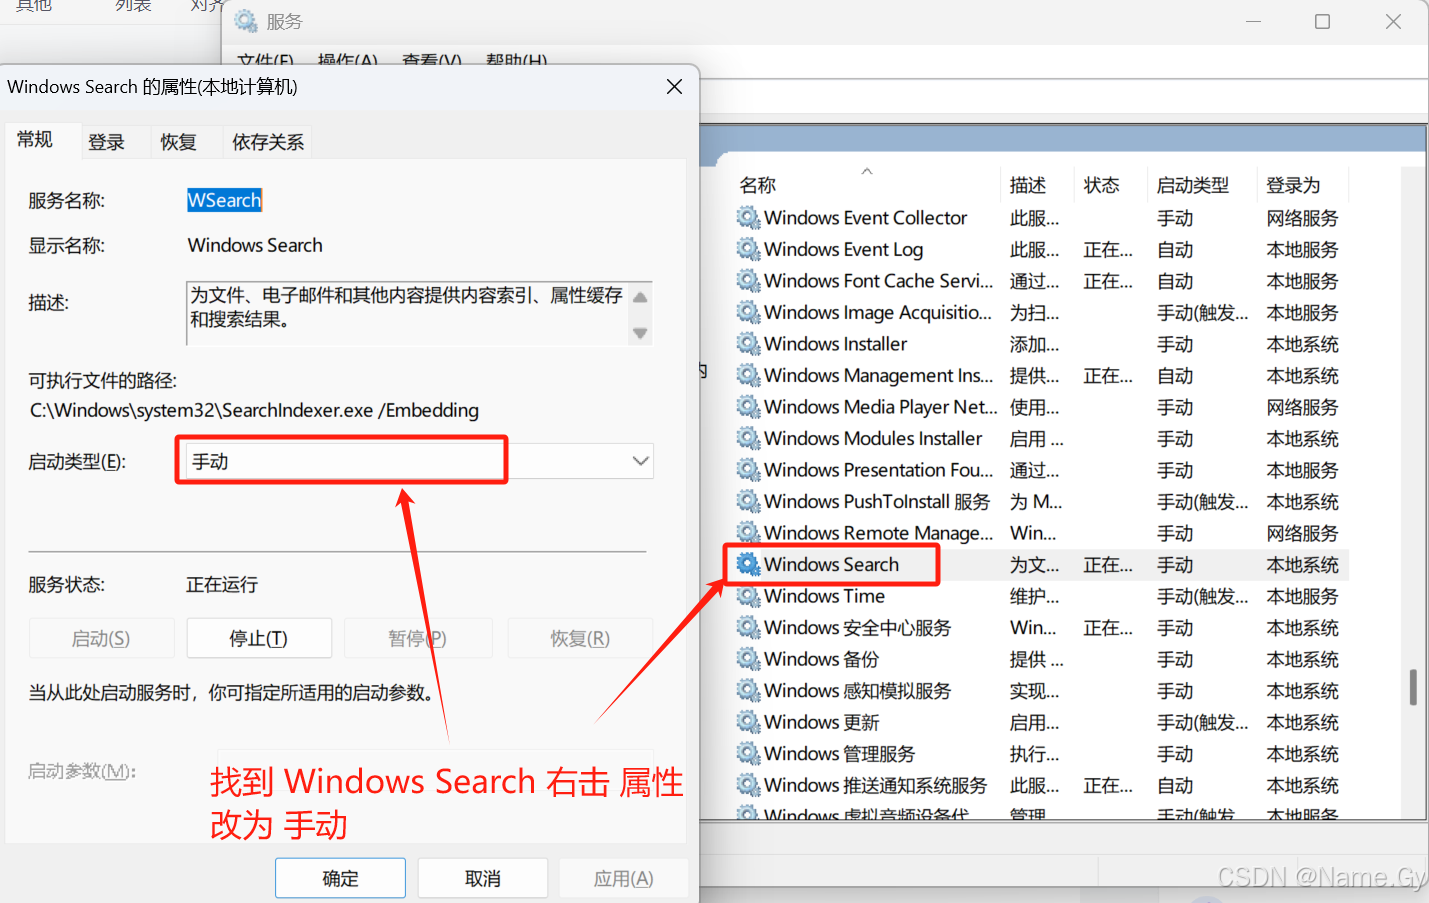The width and height of the screenshot is (1429, 903).
Task: Click description box scroll-down arrow
Action: pyautogui.click(x=641, y=333)
